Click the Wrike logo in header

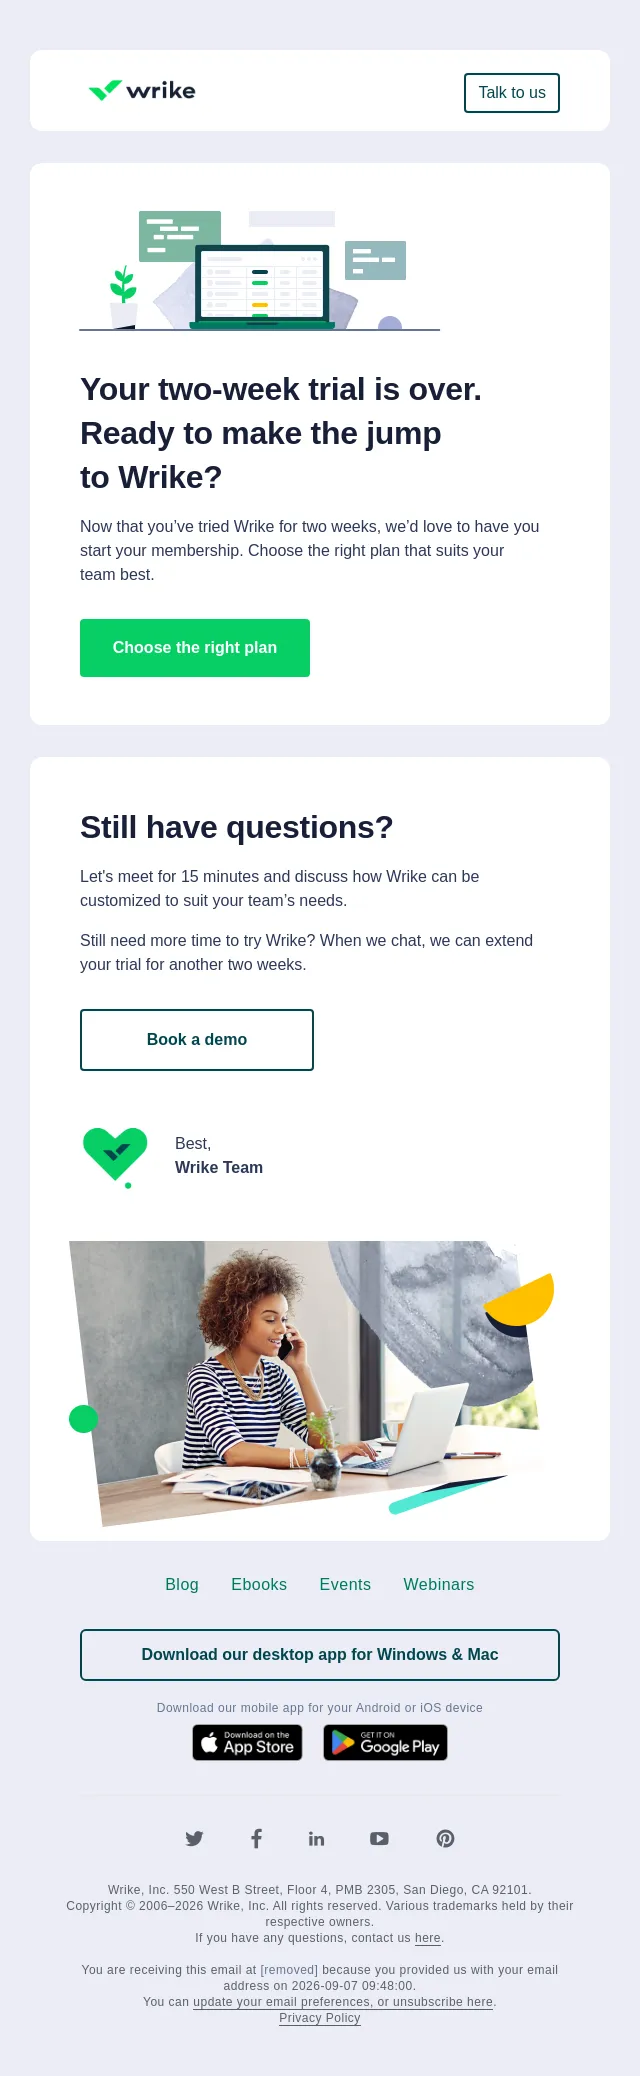coord(142,91)
